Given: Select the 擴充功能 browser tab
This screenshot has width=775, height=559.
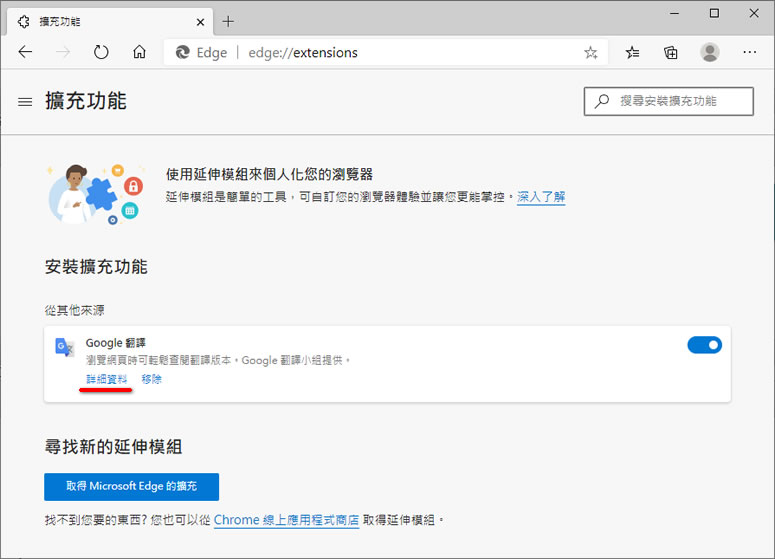Looking at the screenshot, I should (x=110, y=22).
